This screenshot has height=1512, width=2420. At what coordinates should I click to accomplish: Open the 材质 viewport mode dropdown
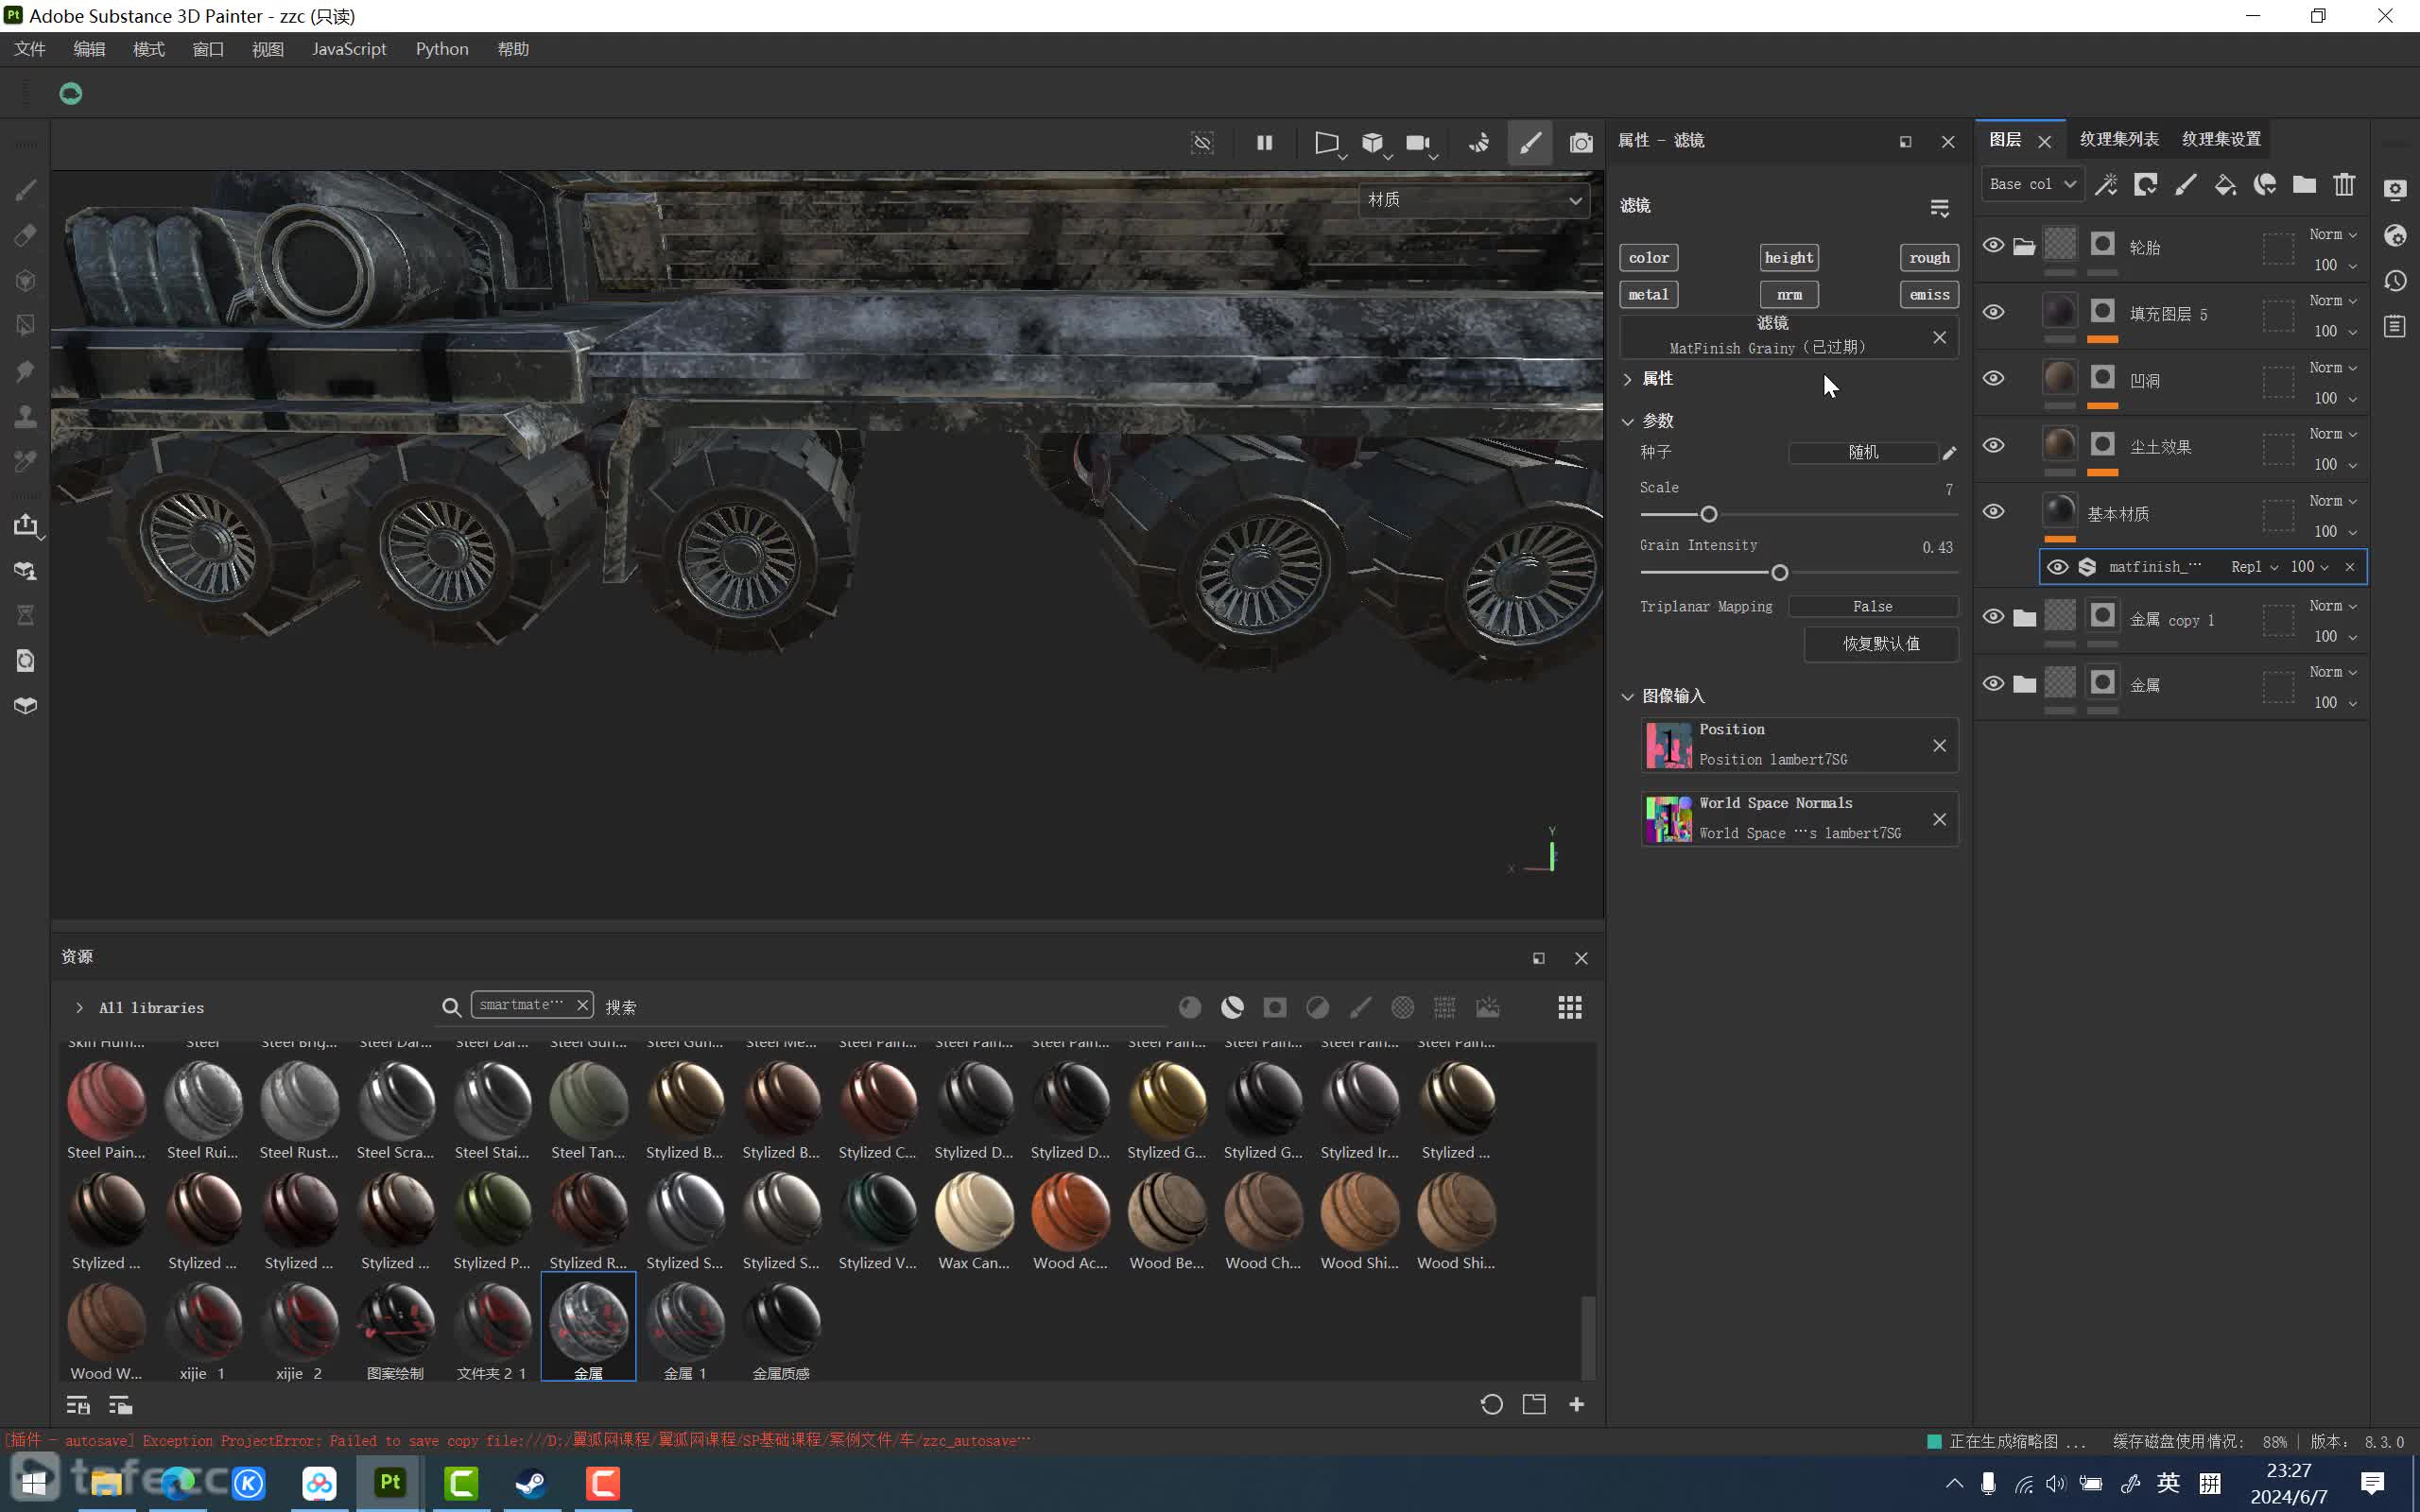point(1473,200)
